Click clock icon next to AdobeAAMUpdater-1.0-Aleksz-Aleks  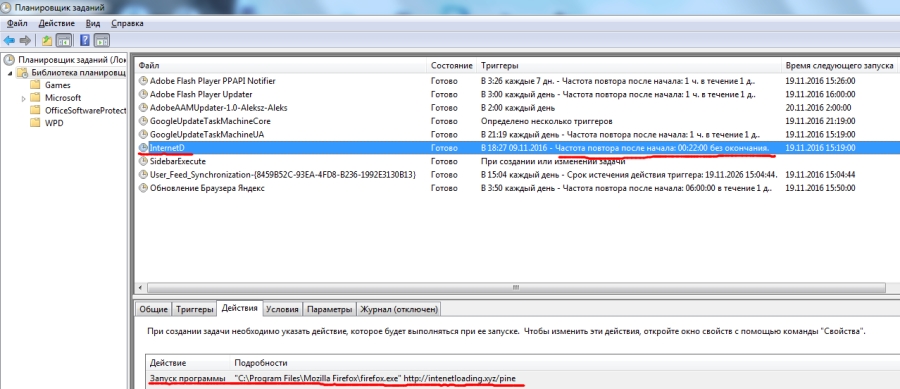tap(143, 108)
